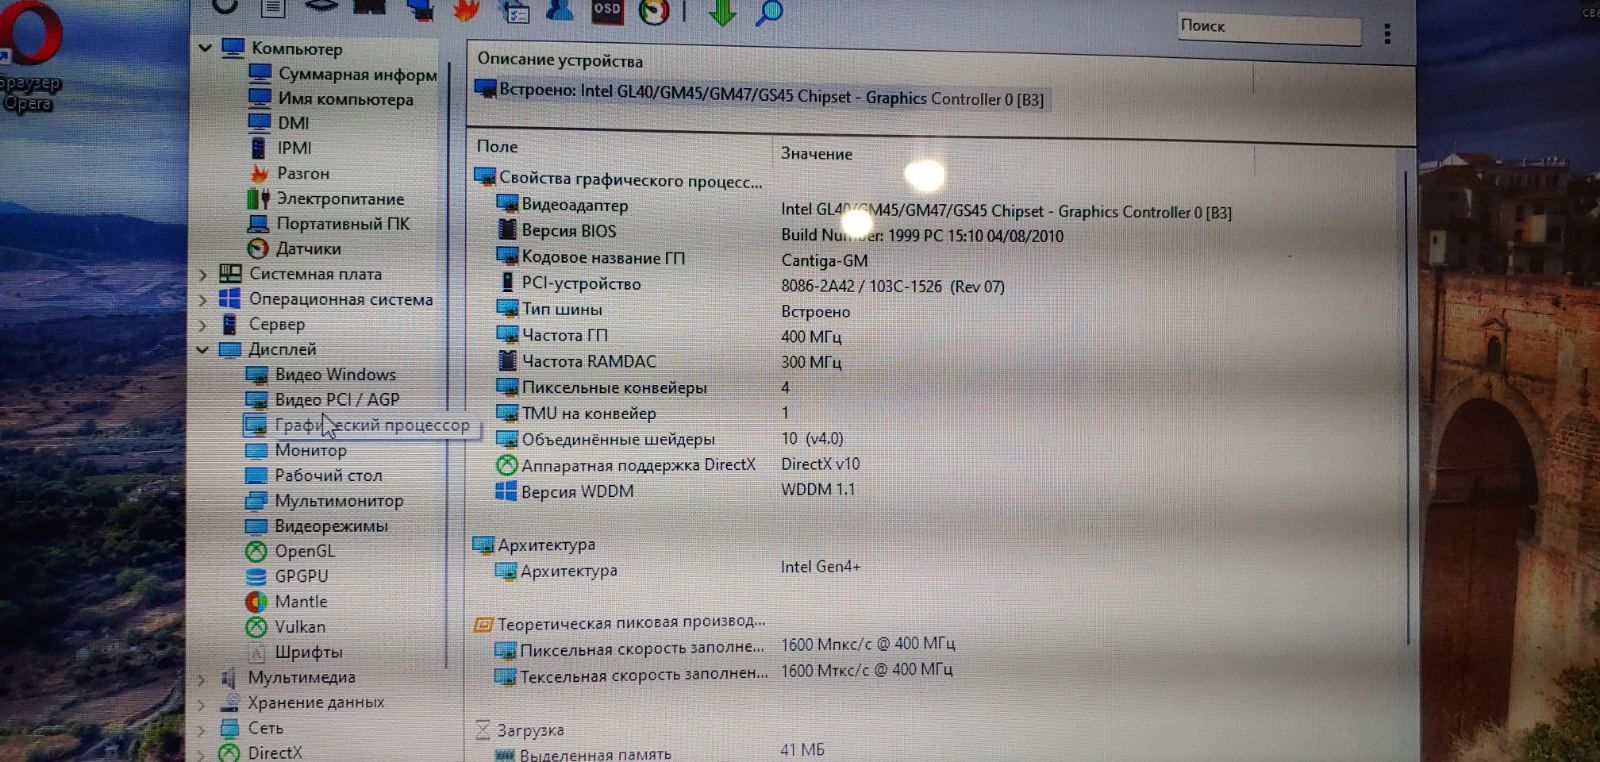Open the Мультимонитор page

point(325,500)
